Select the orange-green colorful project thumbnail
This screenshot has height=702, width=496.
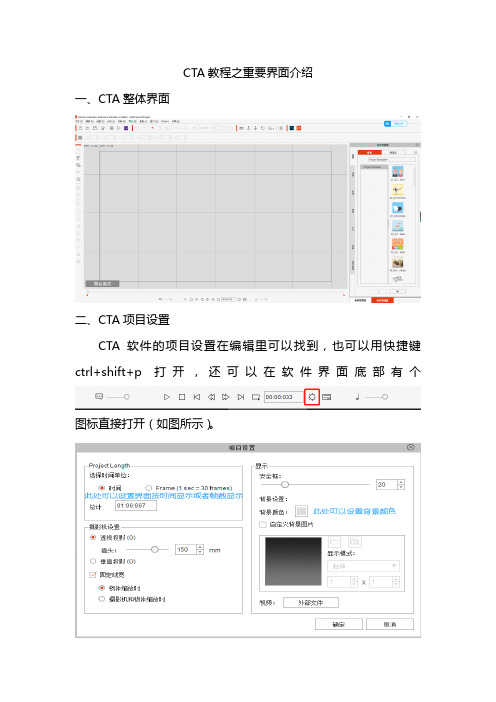pyautogui.click(x=398, y=244)
